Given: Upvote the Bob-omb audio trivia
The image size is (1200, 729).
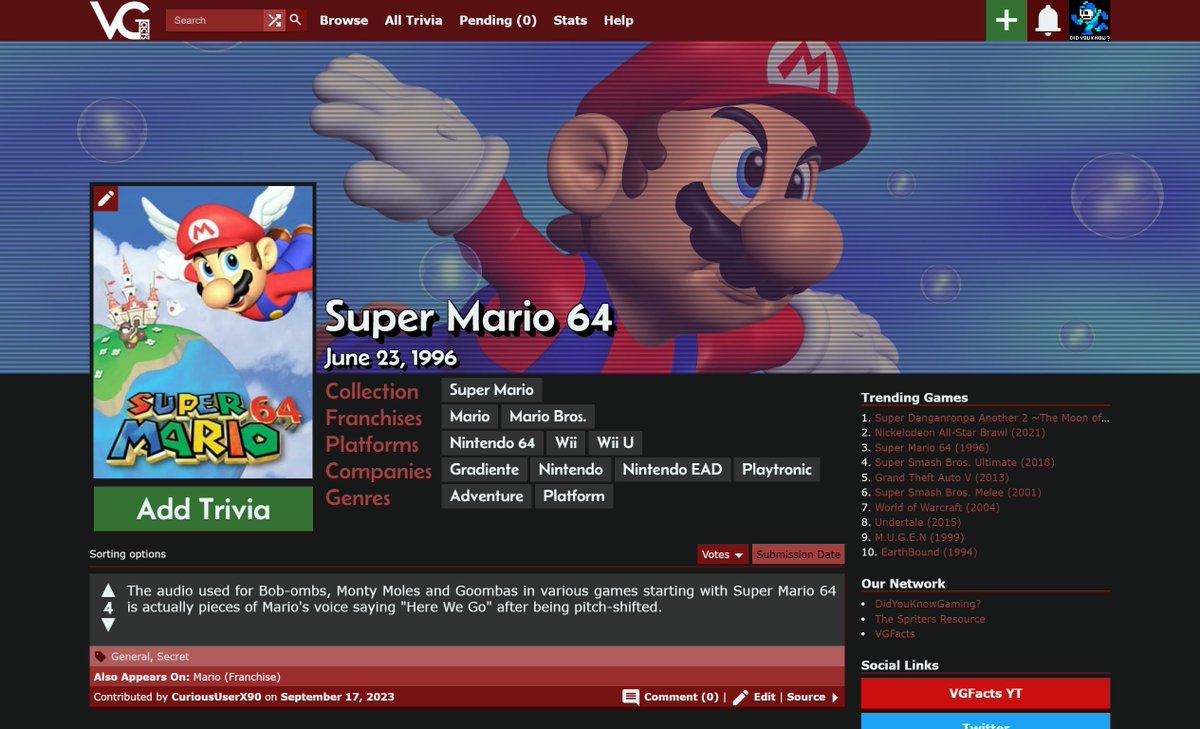Looking at the screenshot, I should pyautogui.click(x=108, y=590).
